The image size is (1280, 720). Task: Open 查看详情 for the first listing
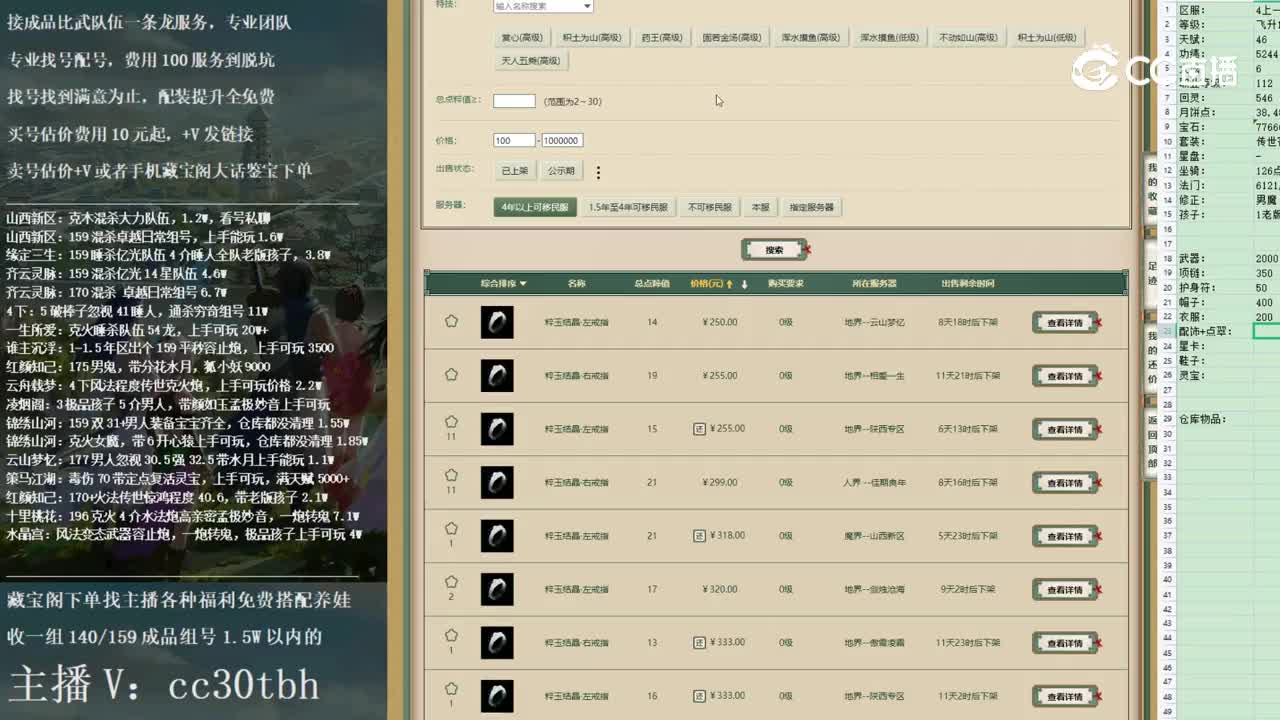1066,322
